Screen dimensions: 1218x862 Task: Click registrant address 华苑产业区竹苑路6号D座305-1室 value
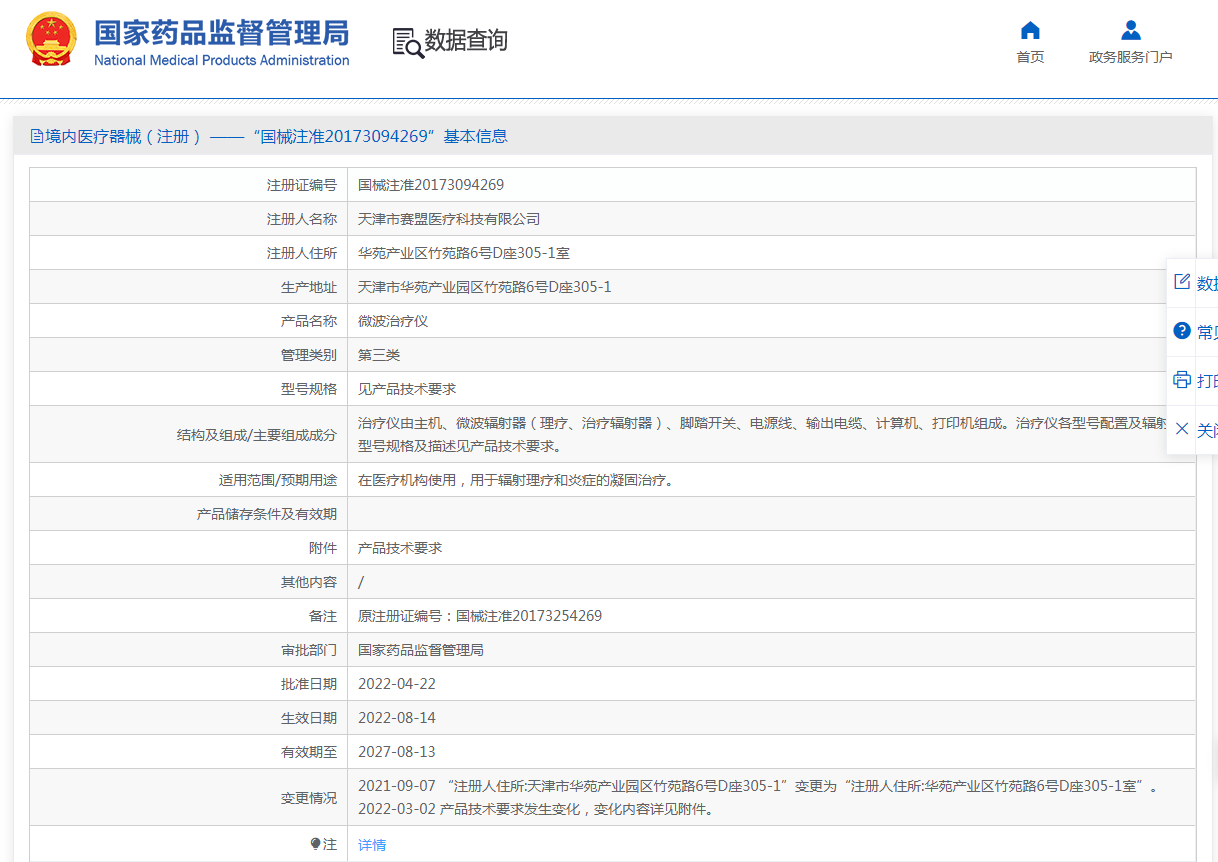tap(464, 253)
